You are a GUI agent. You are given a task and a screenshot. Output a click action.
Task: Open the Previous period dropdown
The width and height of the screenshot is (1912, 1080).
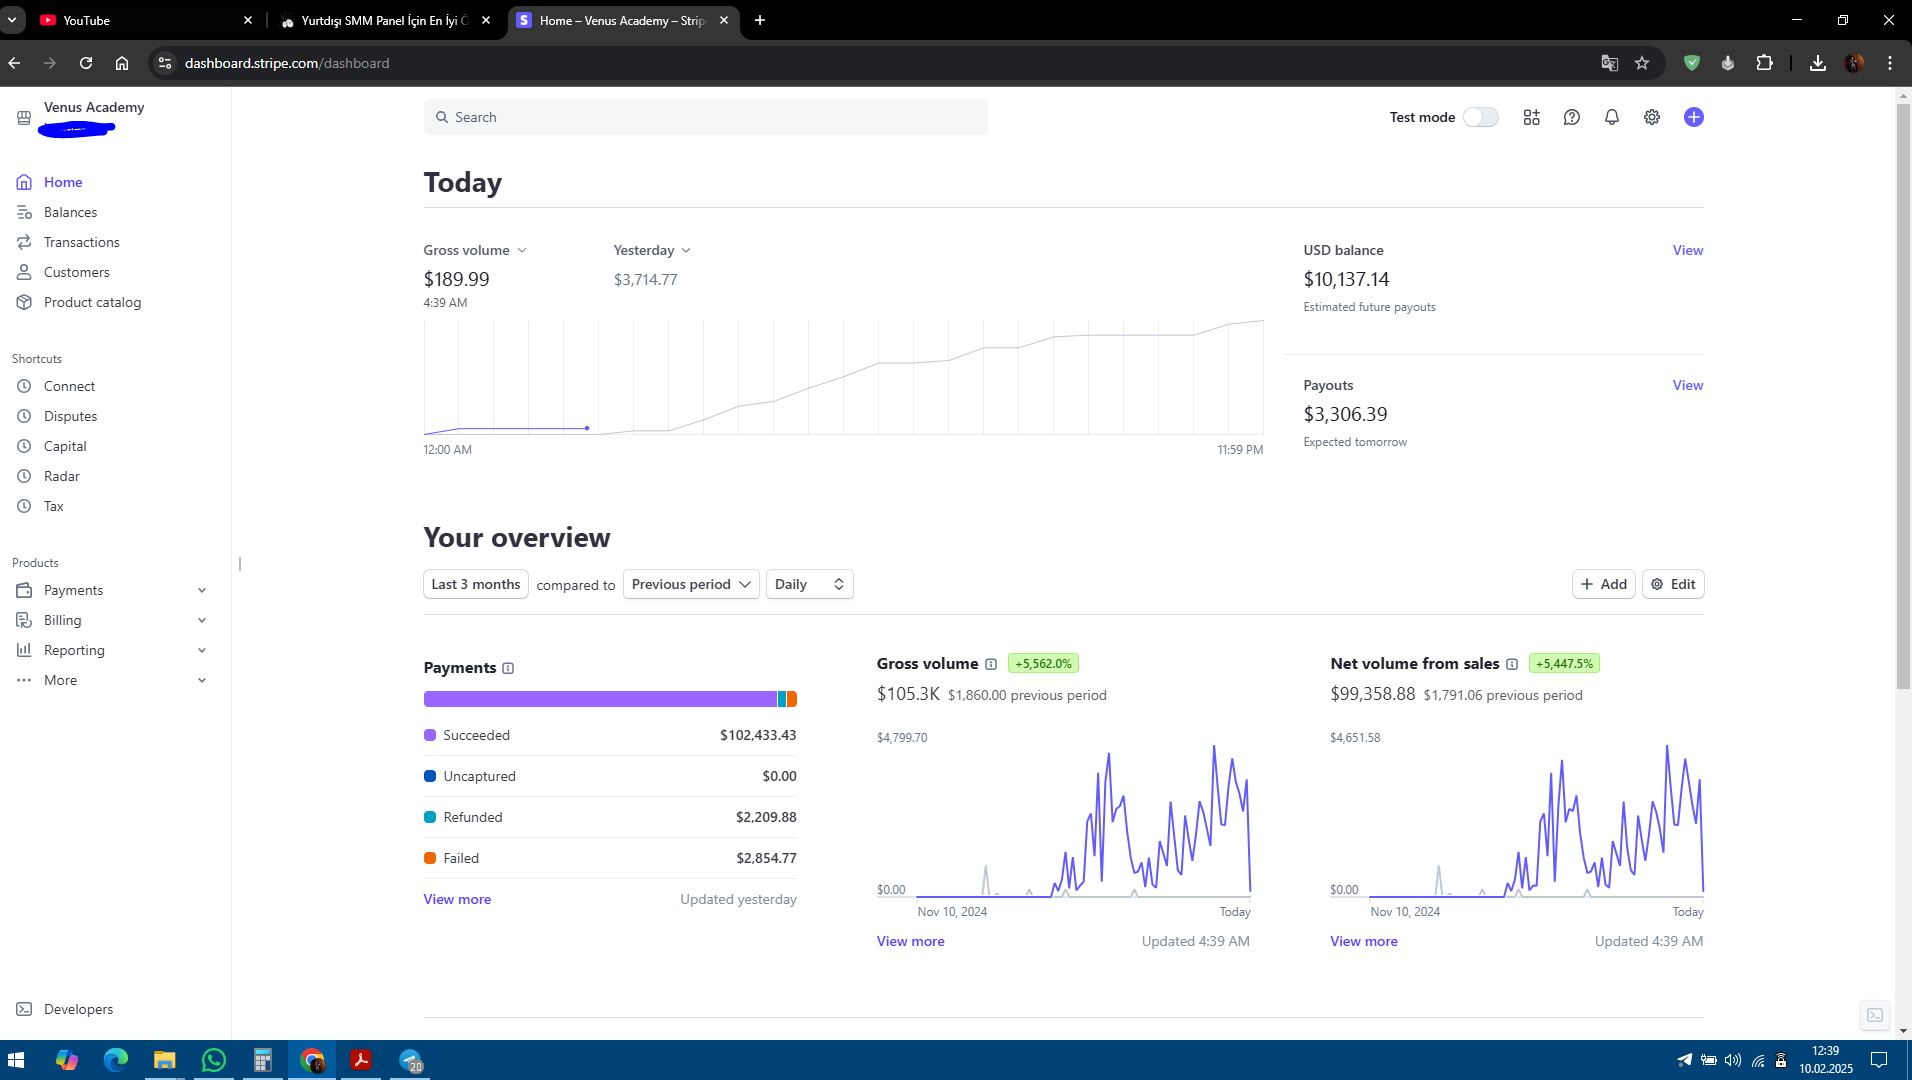point(690,584)
